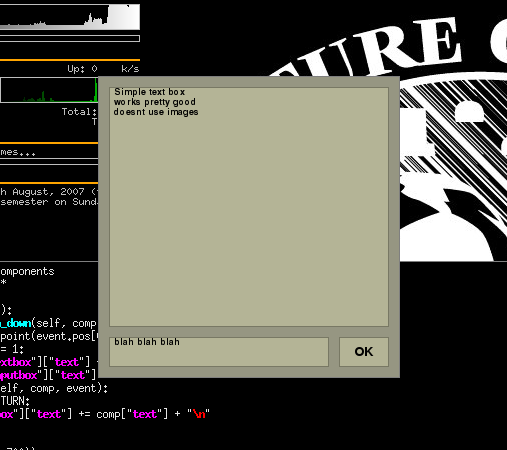The height and width of the screenshot is (450, 507).
Task: Click the 'August, 2007' date text
Action: click(x=49, y=192)
